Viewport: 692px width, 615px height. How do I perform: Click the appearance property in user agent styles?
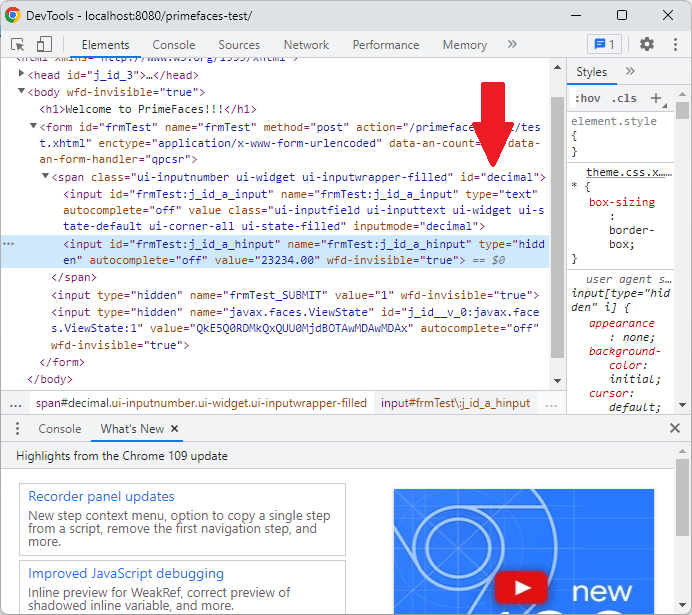click(x=621, y=323)
